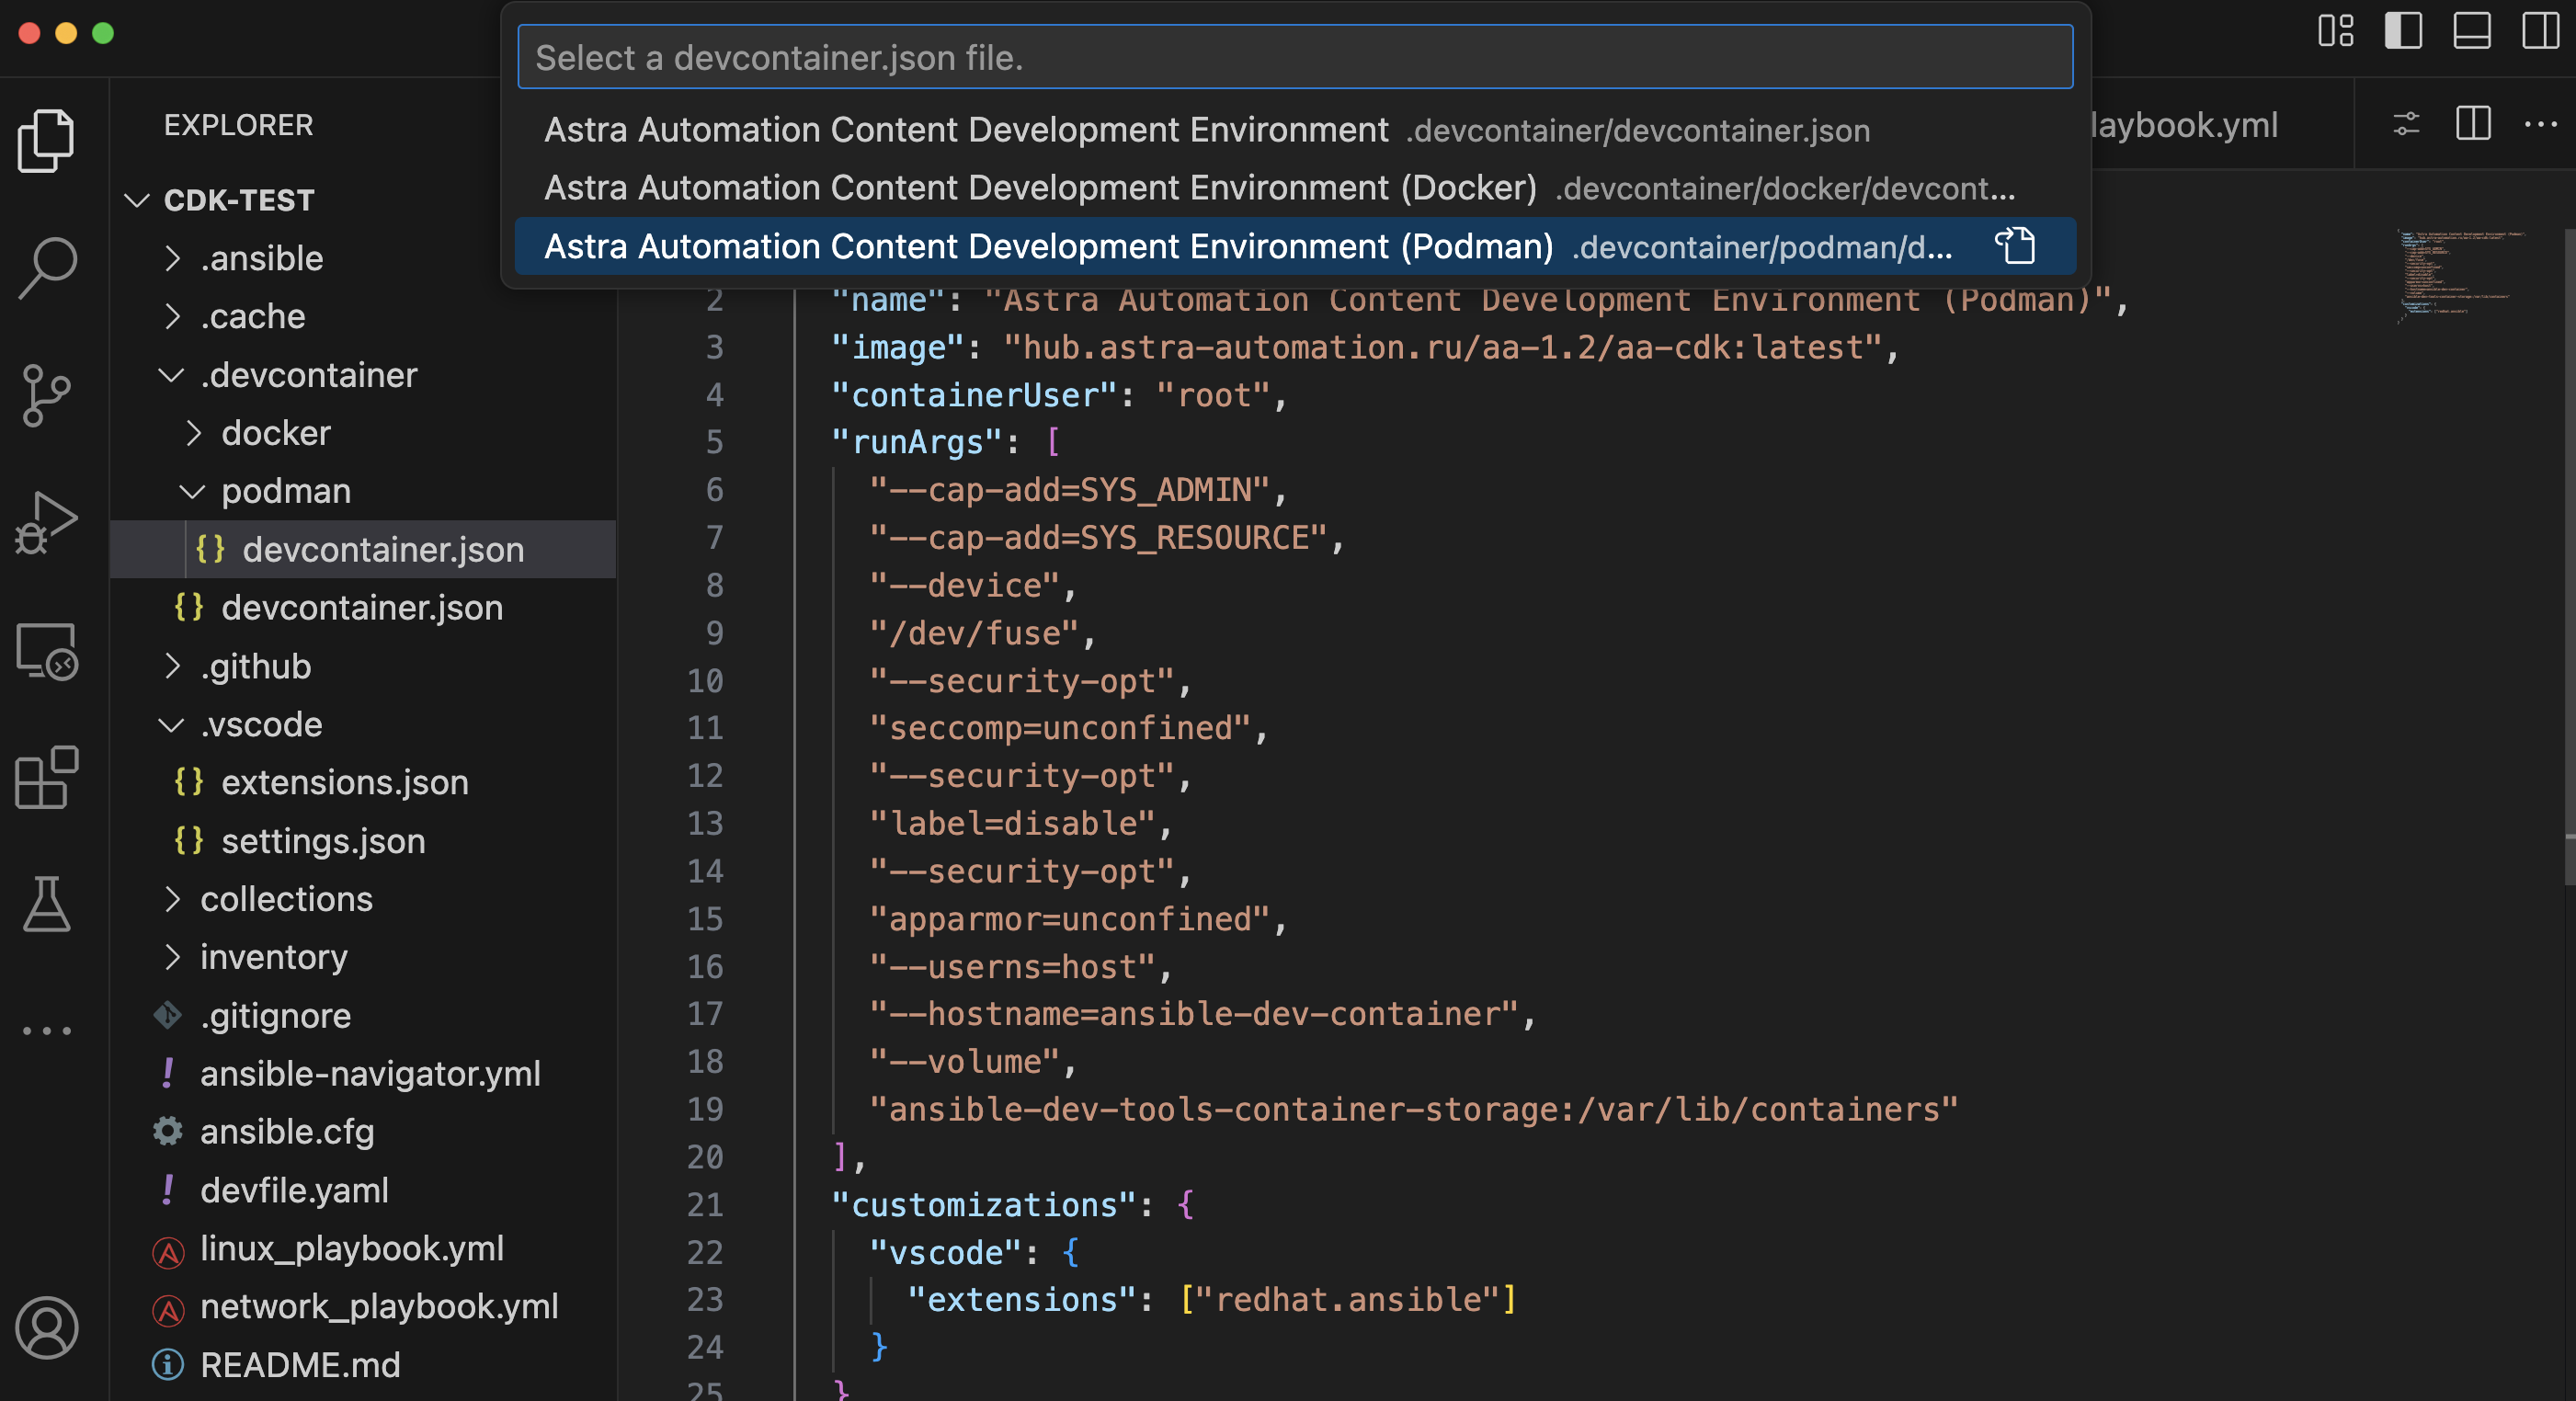Collapse the podman folder

pyautogui.click(x=285, y=491)
